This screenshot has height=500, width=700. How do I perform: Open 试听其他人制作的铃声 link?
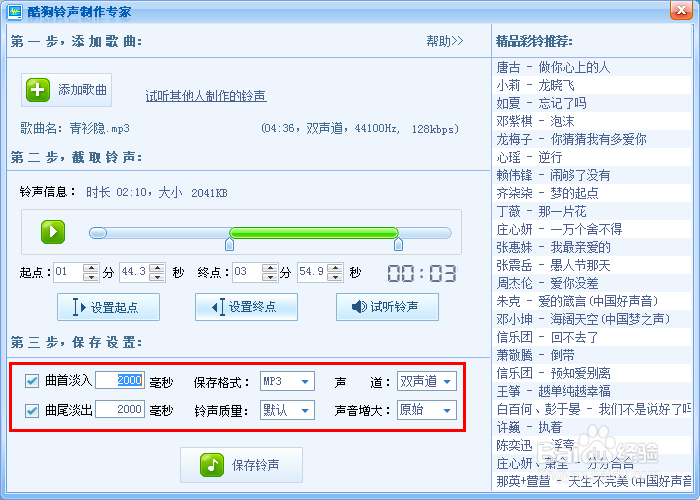point(206,96)
